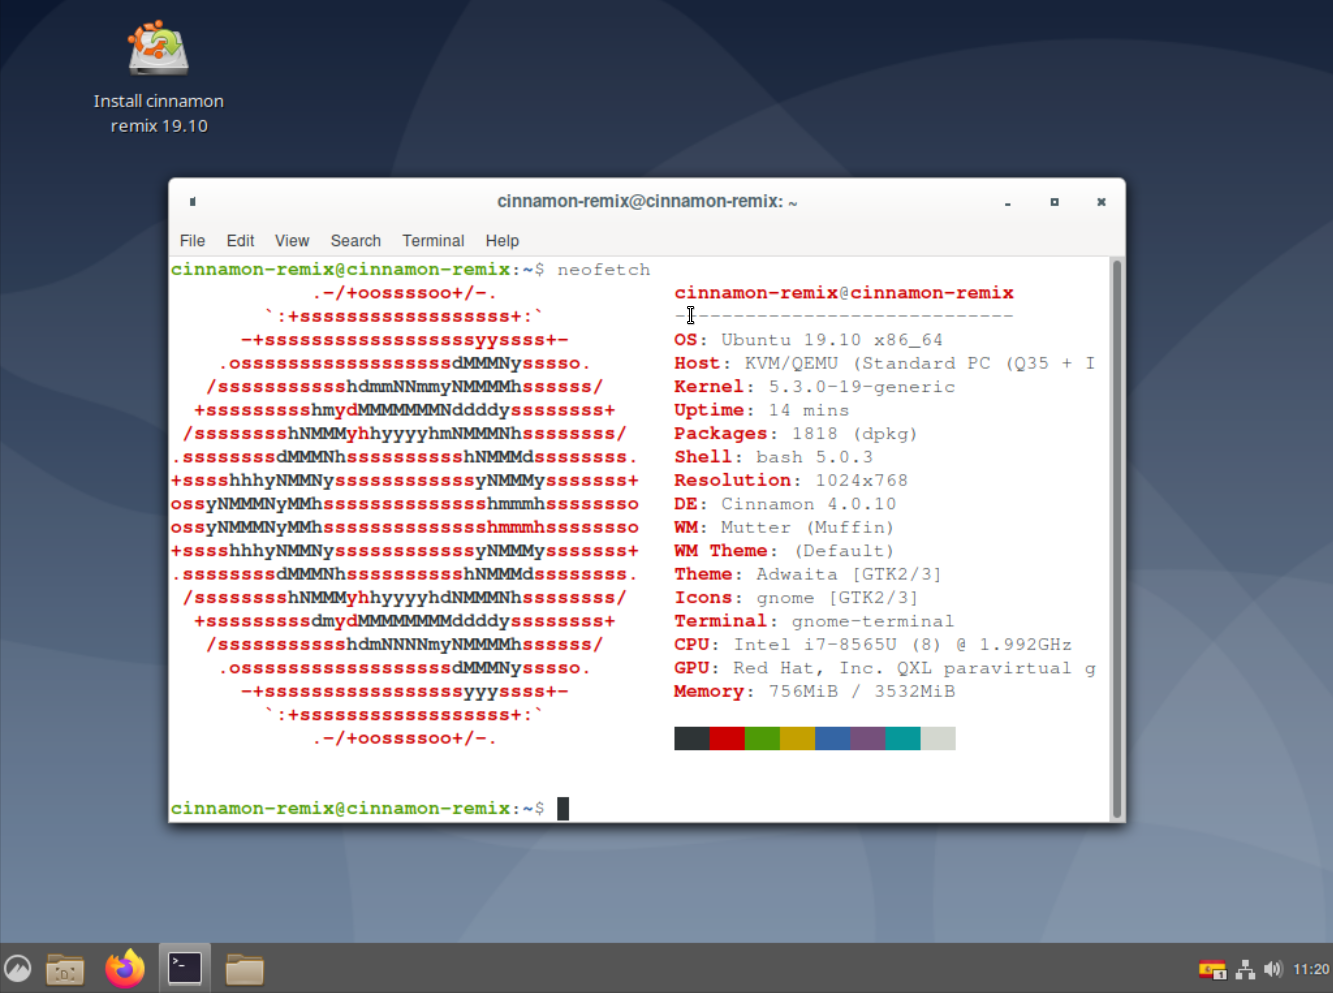Viewport: 1333px width, 993px height.
Task: Open the File menu
Action: point(192,241)
